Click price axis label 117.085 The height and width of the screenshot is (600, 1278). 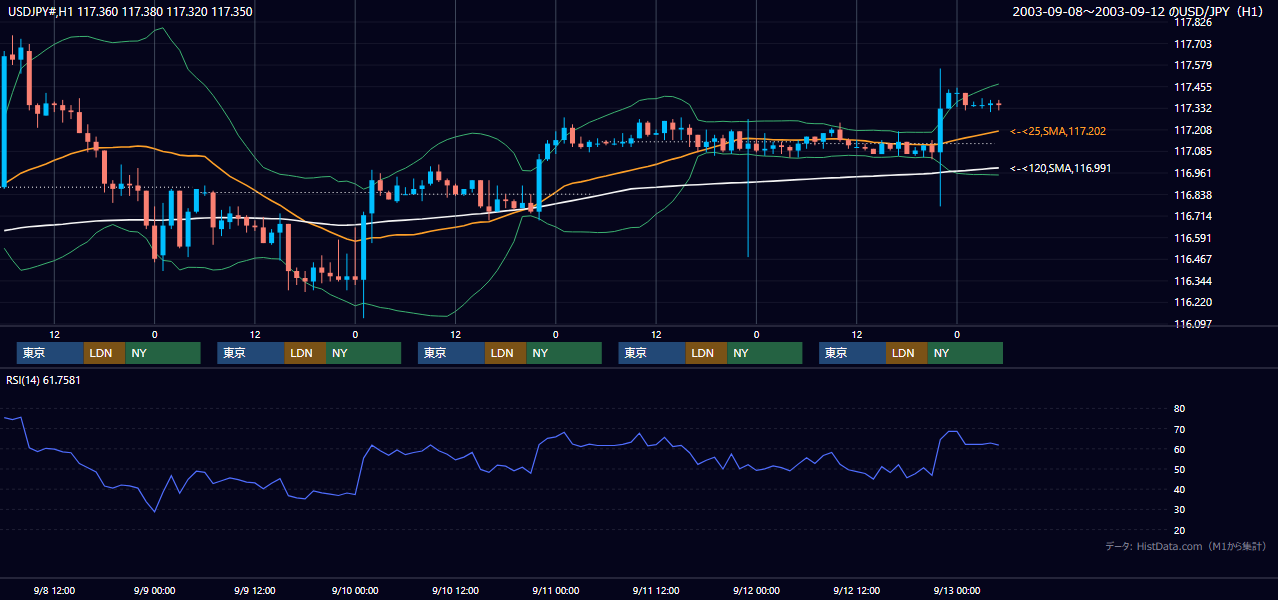tap(1192, 151)
